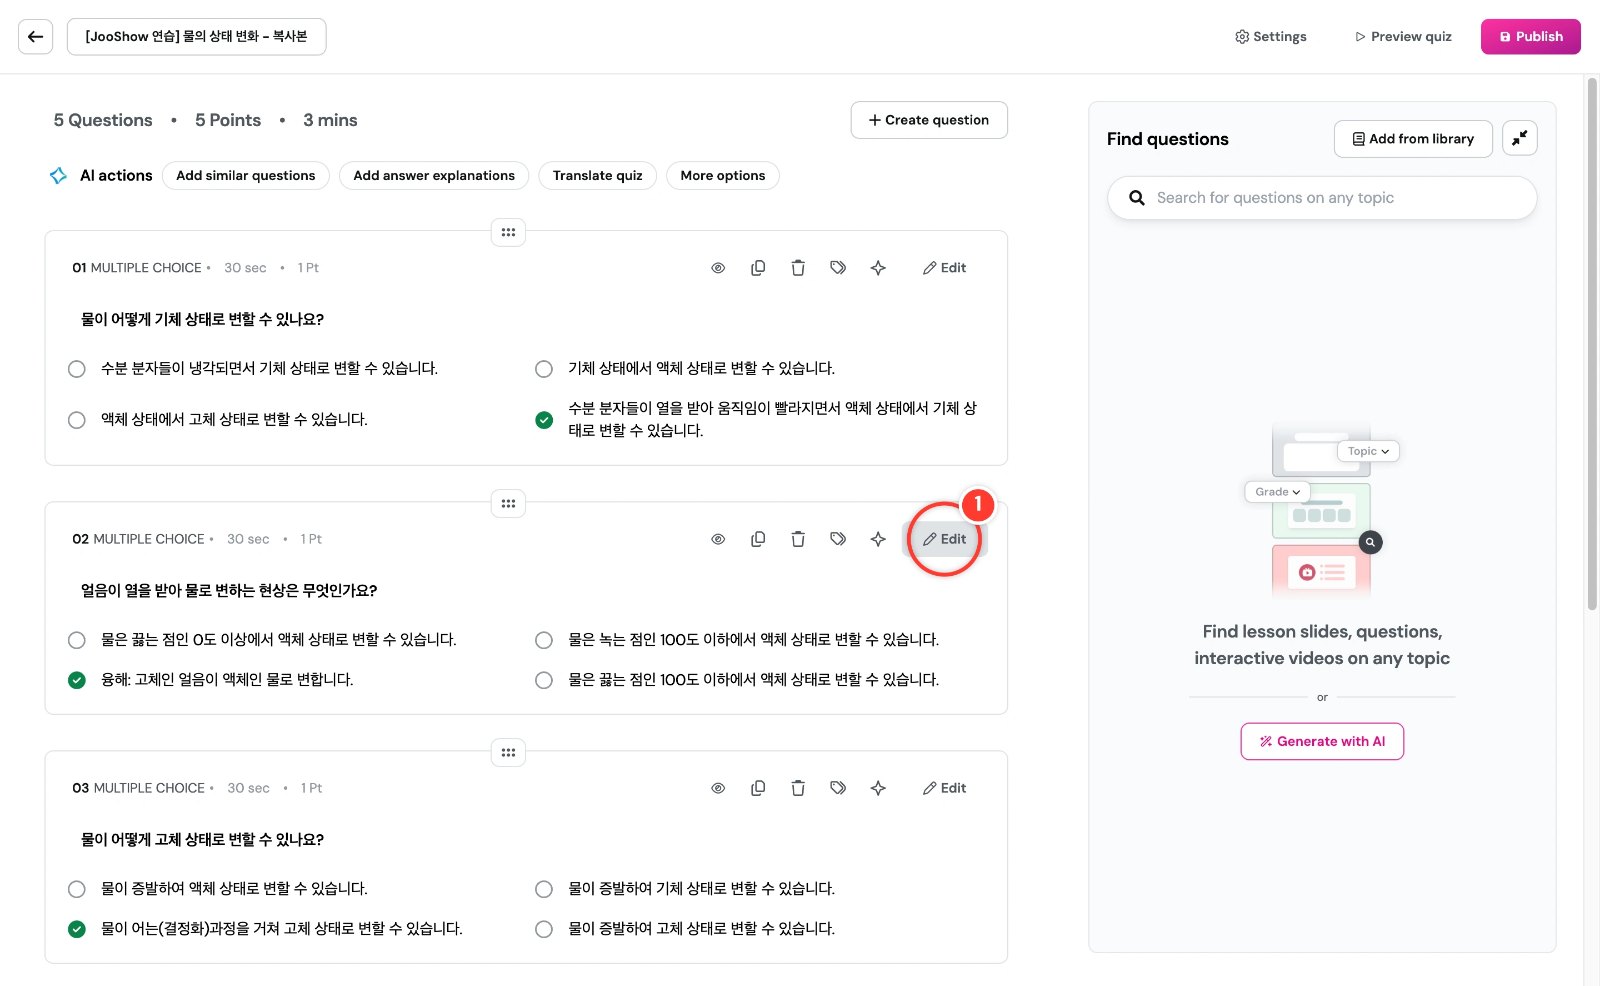Select answer '기체 상태에서 액체 상태로 변할 수 있습니다'

(544, 369)
